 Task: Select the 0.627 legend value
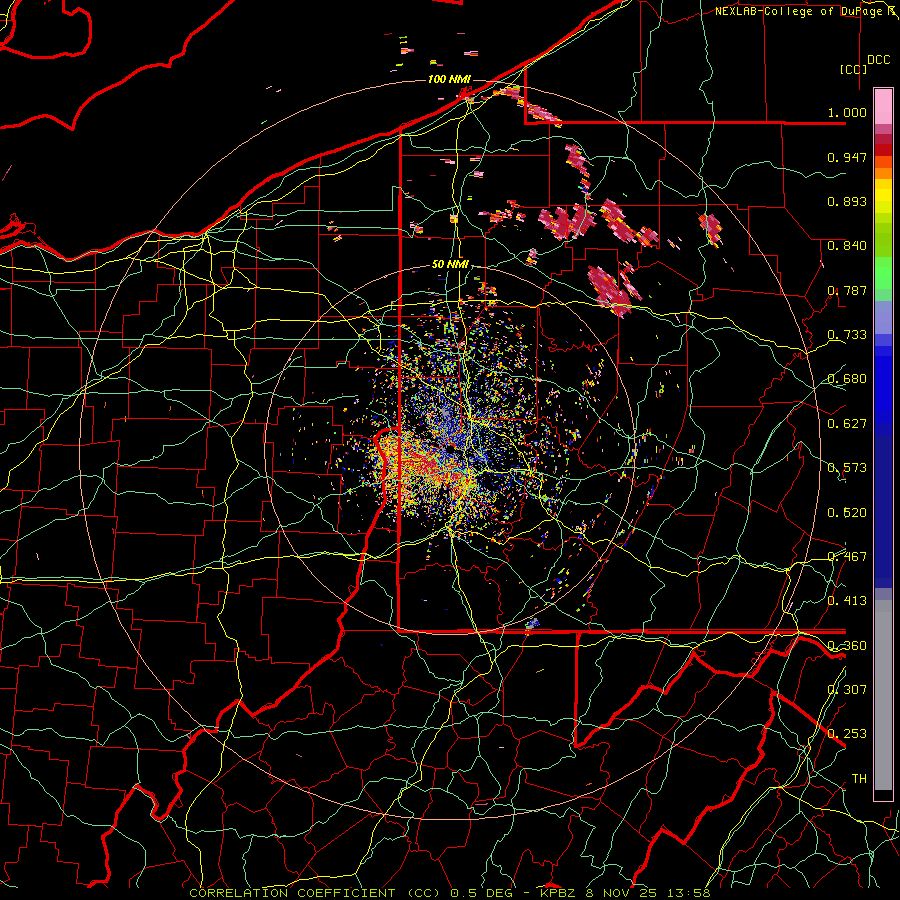tap(847, 424)
